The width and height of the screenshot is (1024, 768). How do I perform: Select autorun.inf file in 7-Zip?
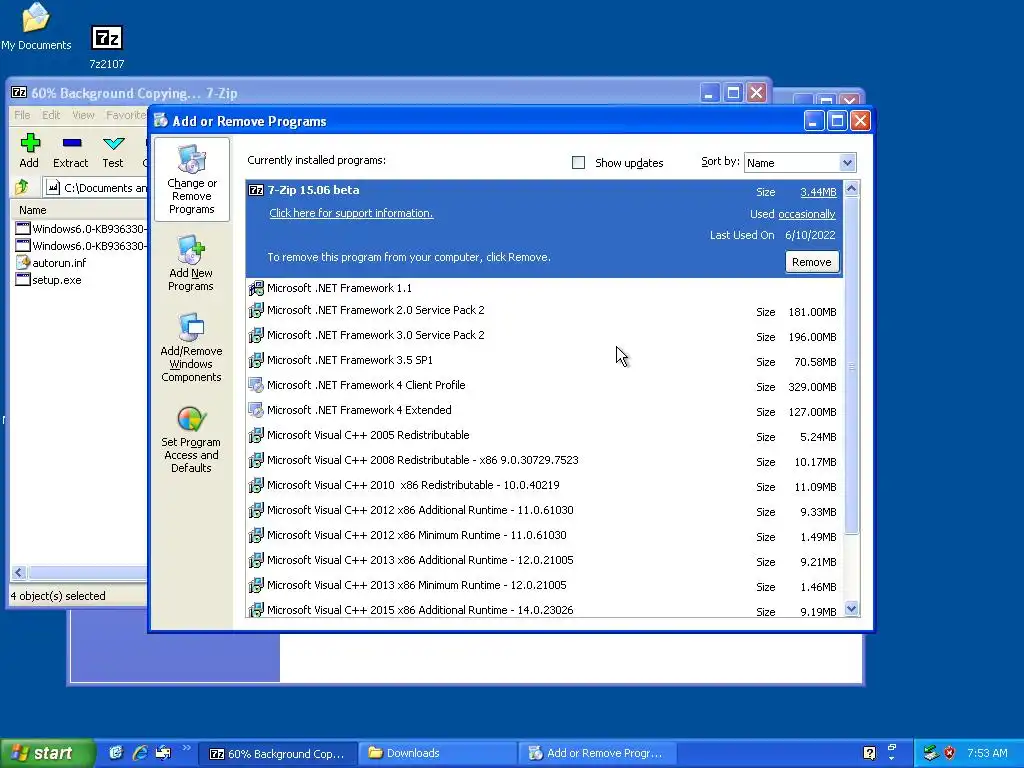click(x=51, y=263)
